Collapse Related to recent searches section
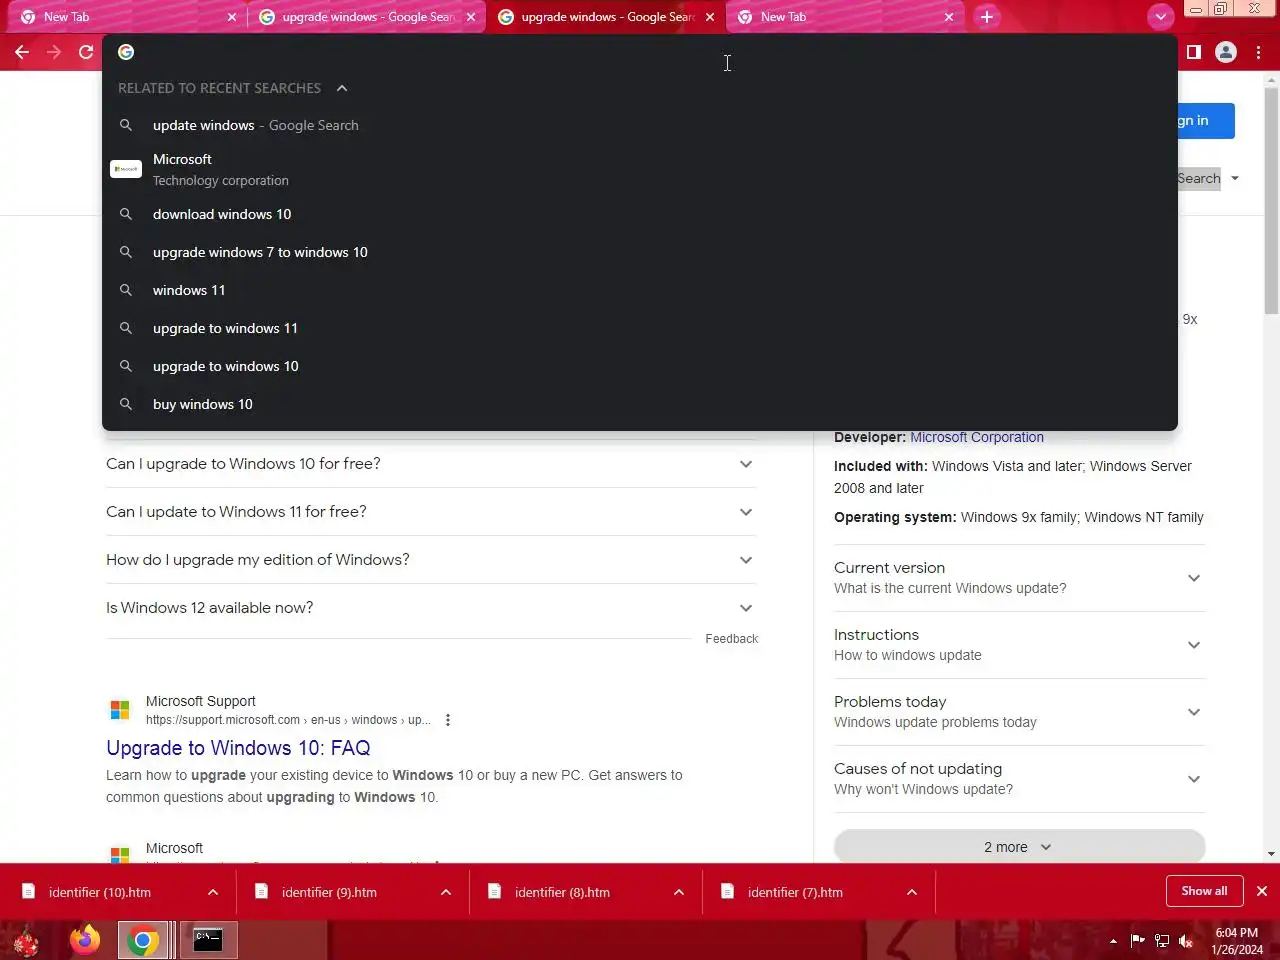This screenshot has height=960, width=1280. pyautogui.click(x=342, y=88)
